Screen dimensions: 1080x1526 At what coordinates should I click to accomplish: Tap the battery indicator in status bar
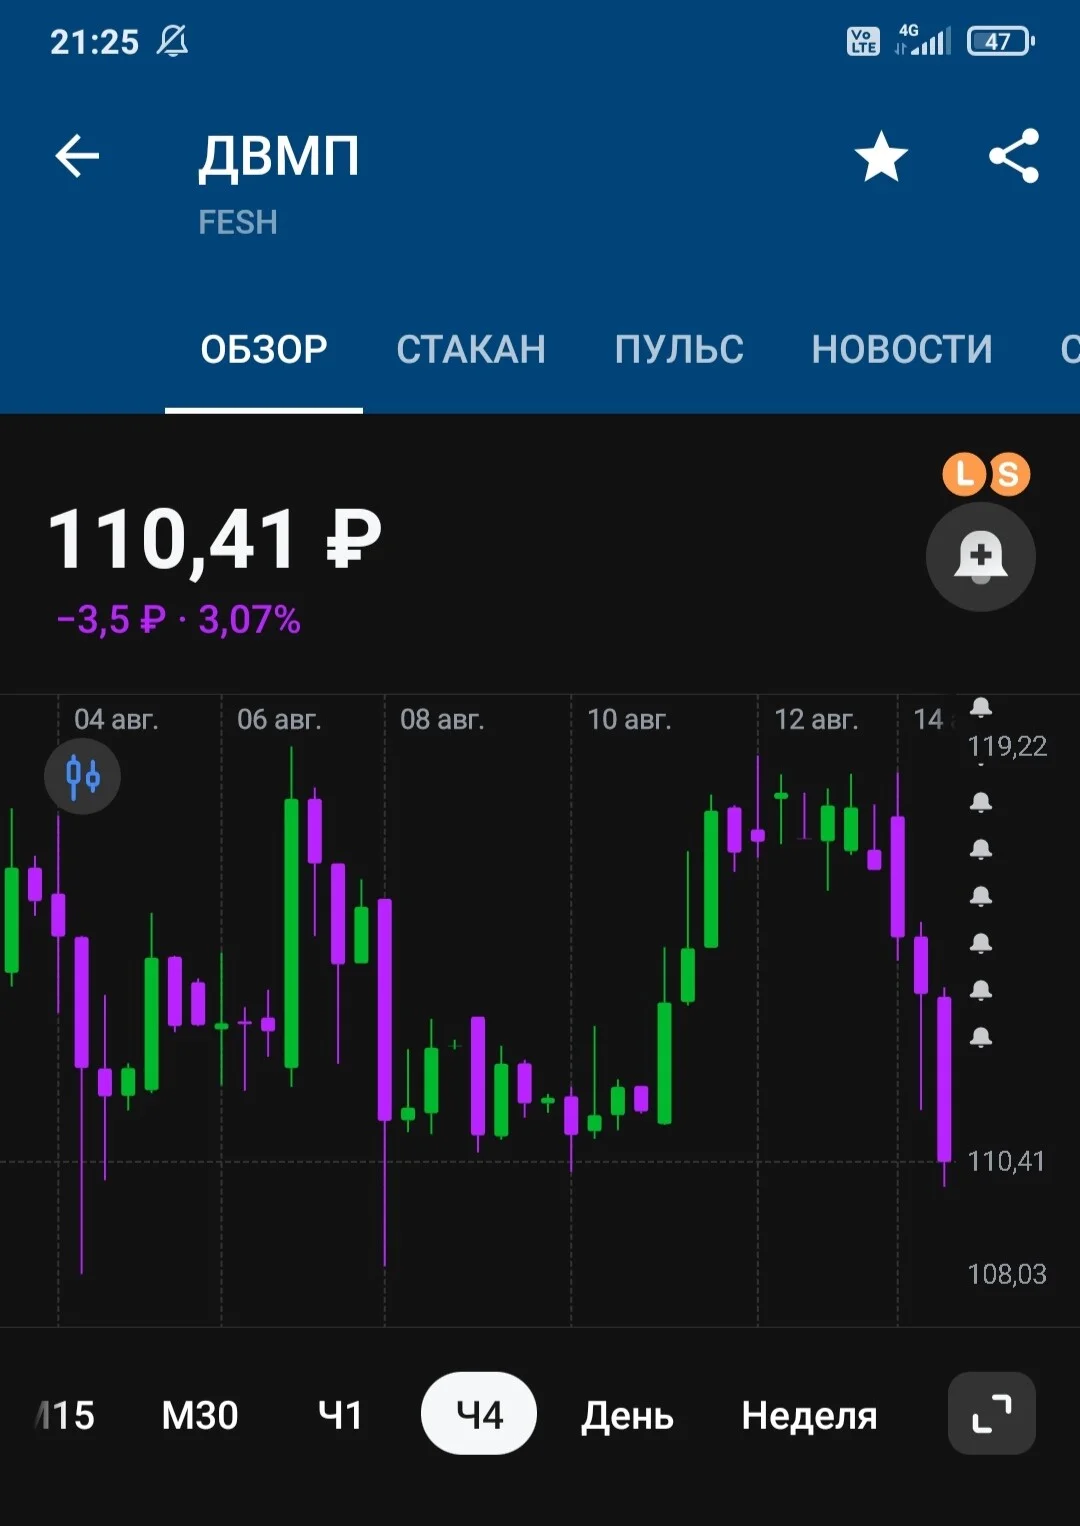[x=1001, y=42]
